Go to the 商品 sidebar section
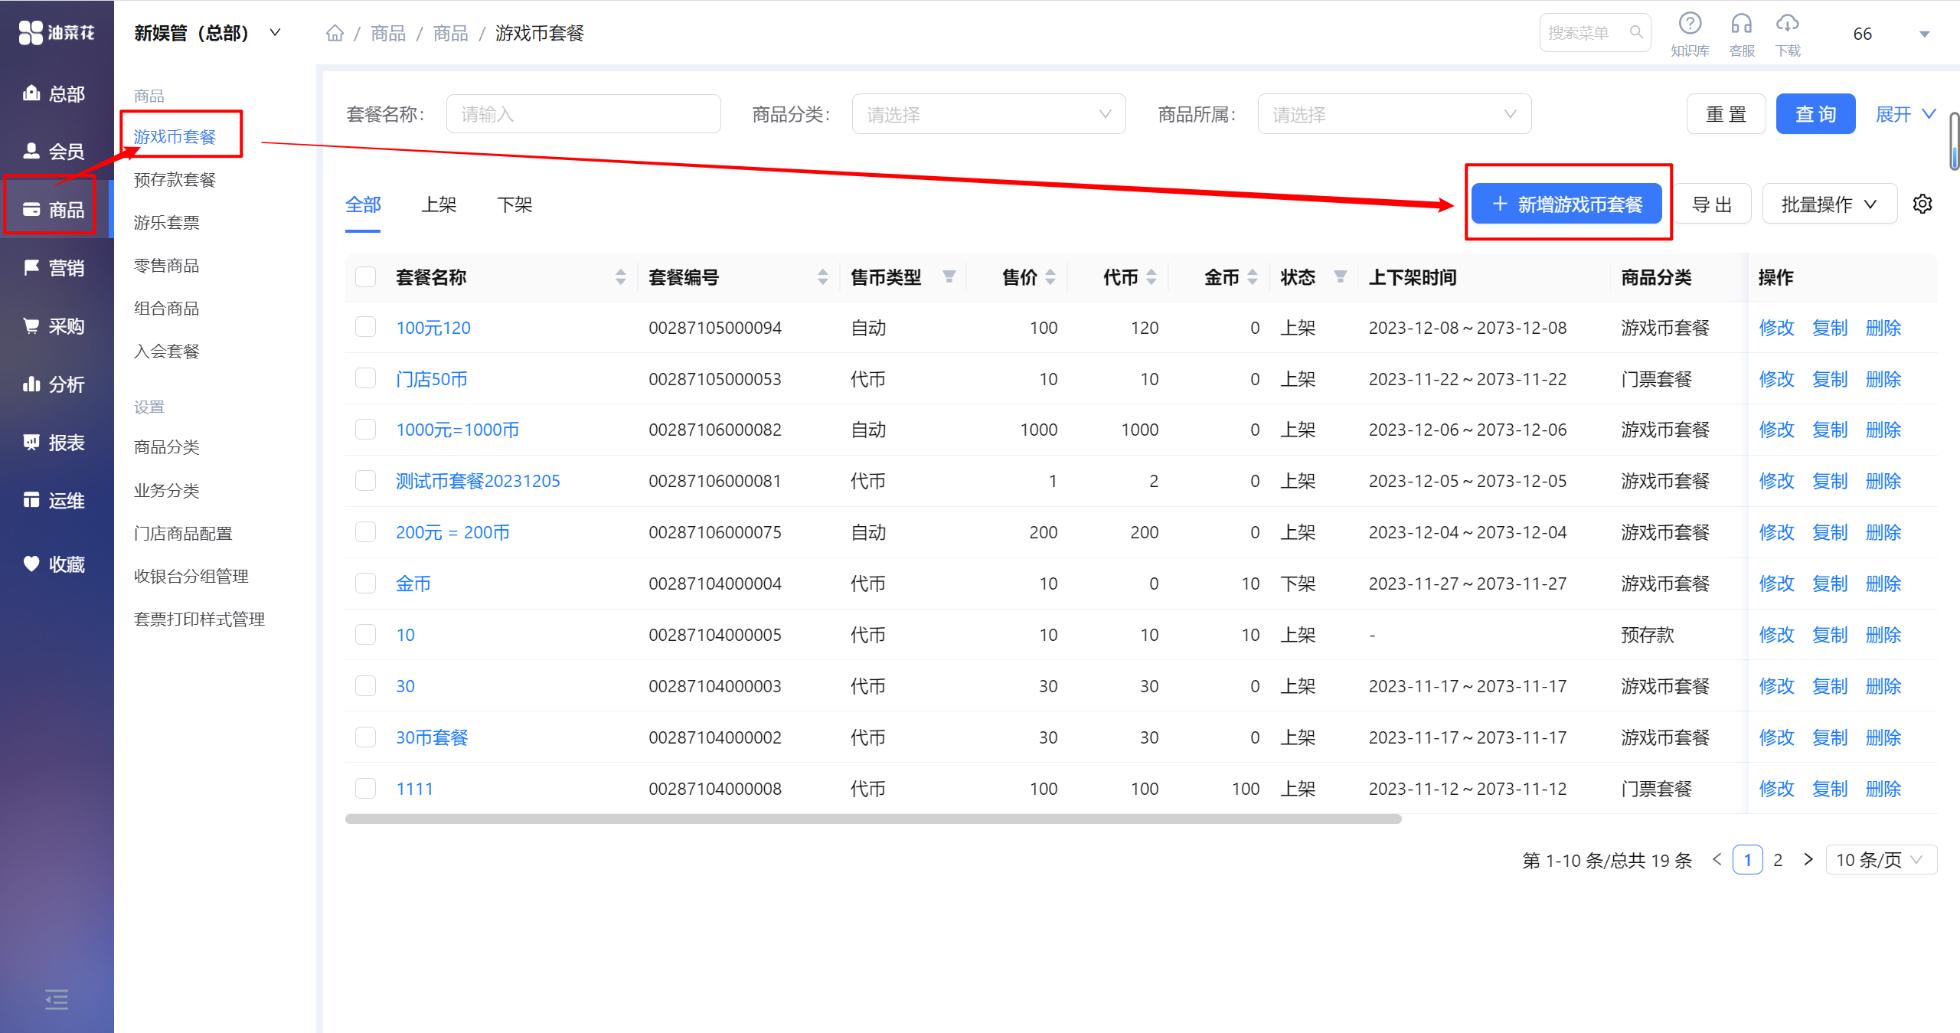 pos(55,210)
